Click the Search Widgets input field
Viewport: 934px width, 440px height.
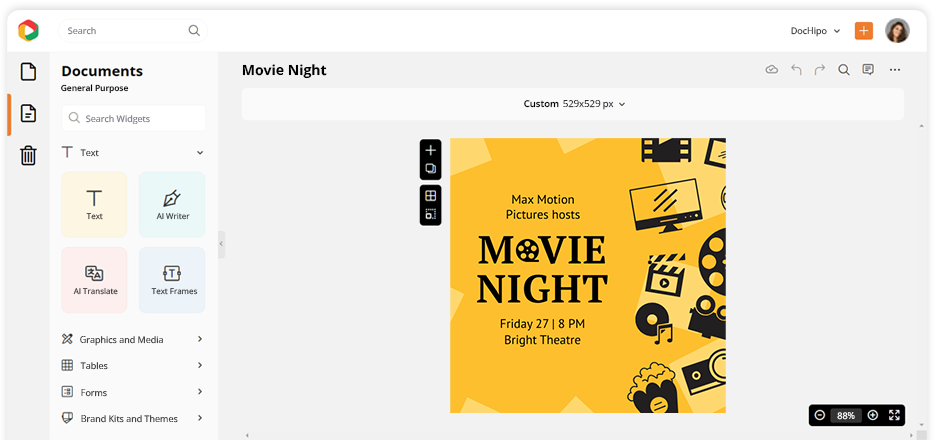(133, 118)
